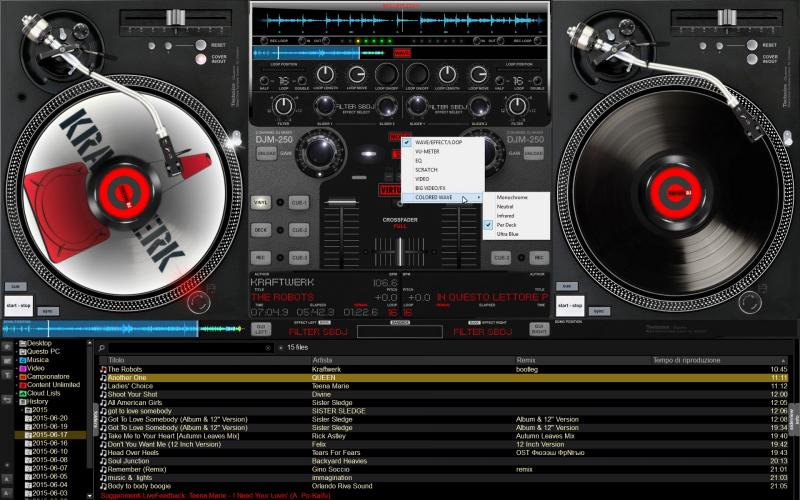Click the right deck pitch slider handle
The height and width of the screenshot is (500, 800).
[727, 17]
